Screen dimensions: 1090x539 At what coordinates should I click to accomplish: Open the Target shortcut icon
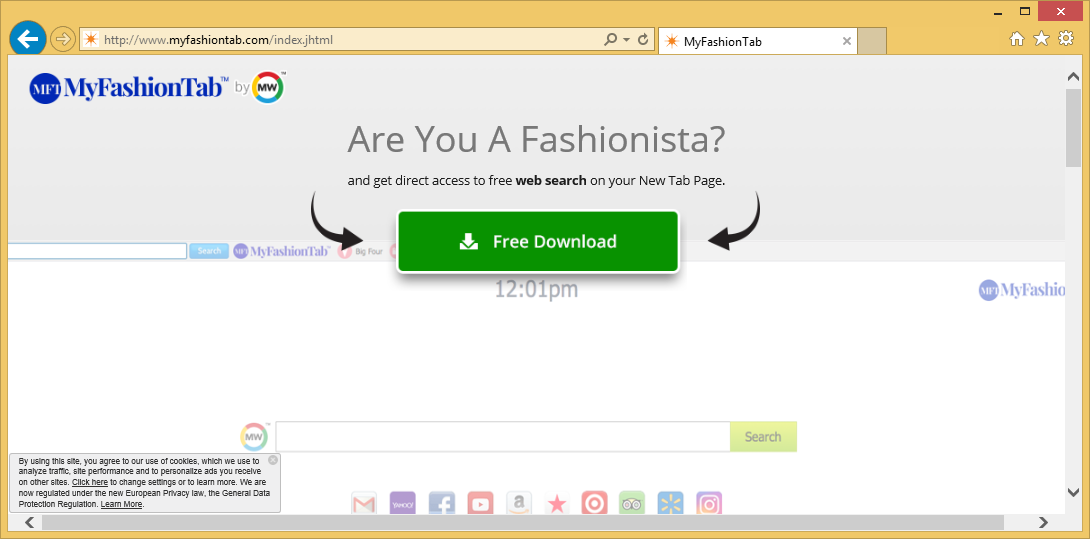tap(594, 504)
